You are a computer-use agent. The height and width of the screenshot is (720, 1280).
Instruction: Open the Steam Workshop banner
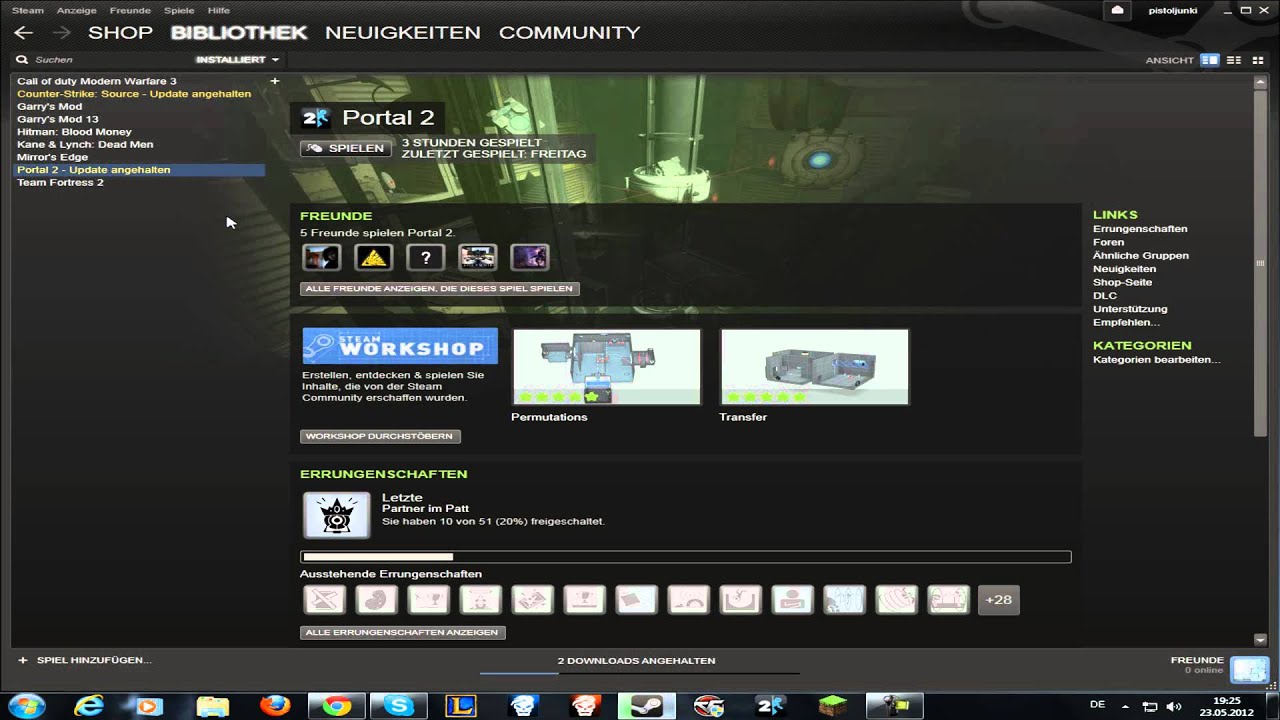tap(400, 346)
